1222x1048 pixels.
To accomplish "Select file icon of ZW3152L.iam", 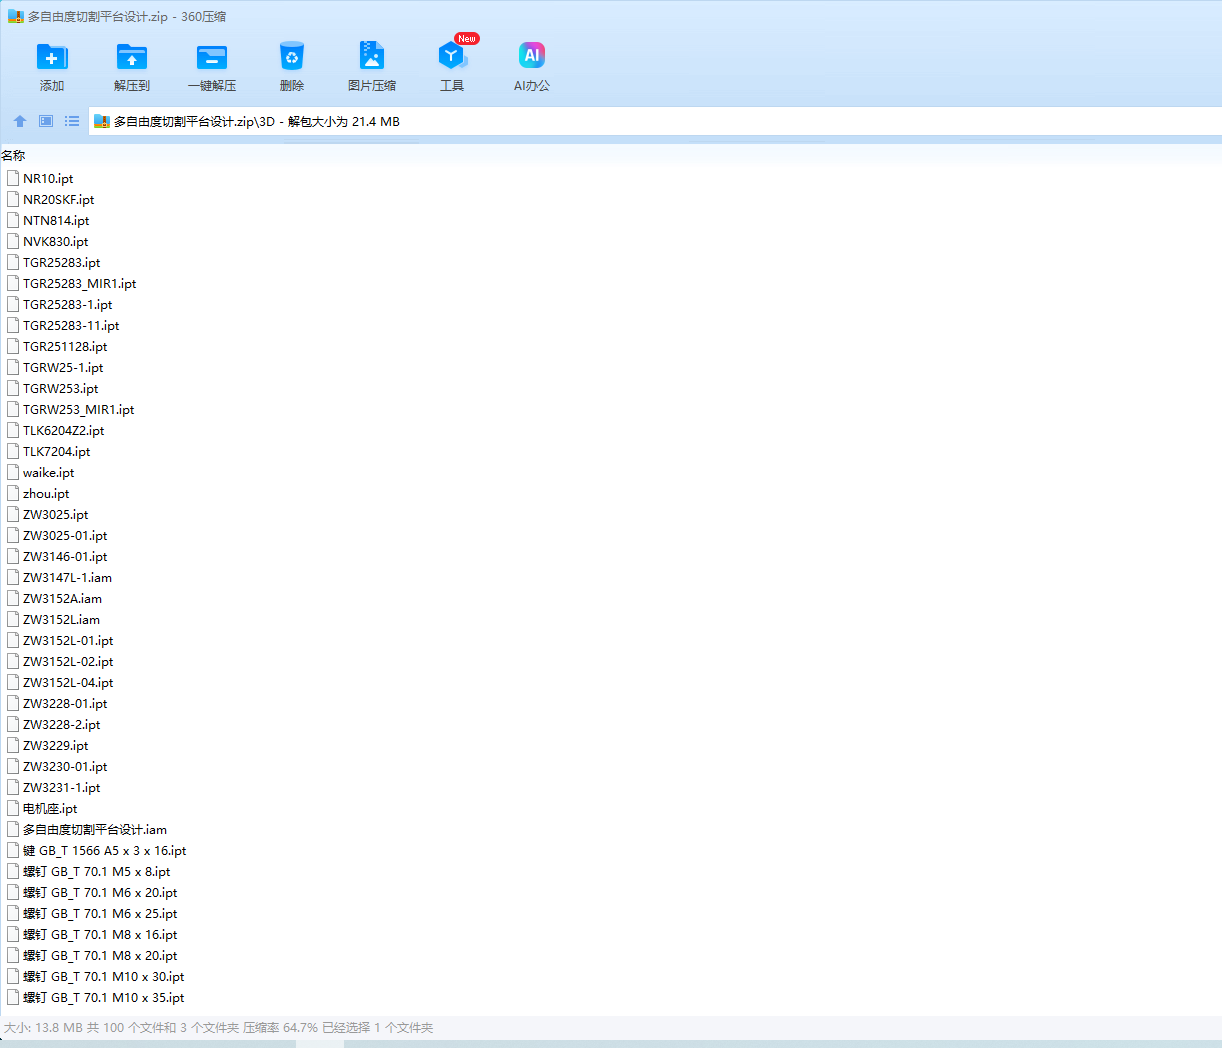I will [13, 619].
